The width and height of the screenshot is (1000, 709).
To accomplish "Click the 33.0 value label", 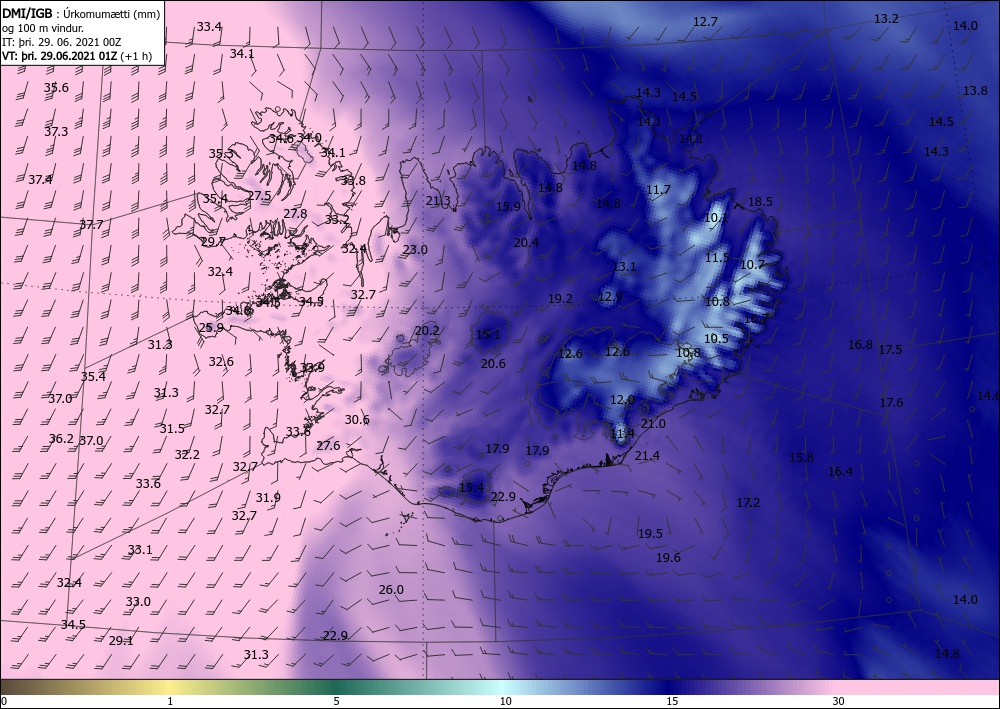I will (138, 603).
